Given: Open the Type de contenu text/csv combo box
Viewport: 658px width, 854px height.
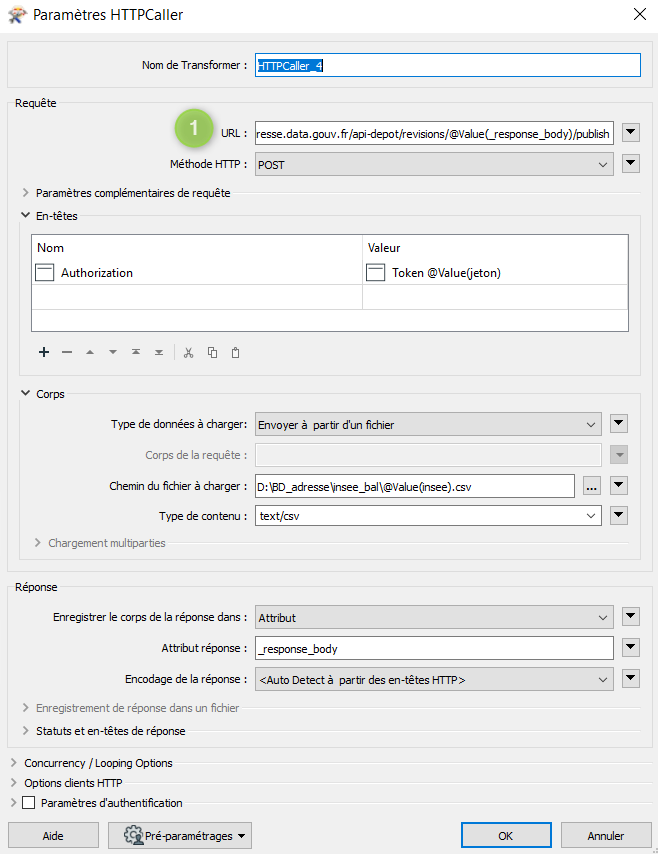Looking at the screenshot, I should pyautogui.click(x=428, y=516).
